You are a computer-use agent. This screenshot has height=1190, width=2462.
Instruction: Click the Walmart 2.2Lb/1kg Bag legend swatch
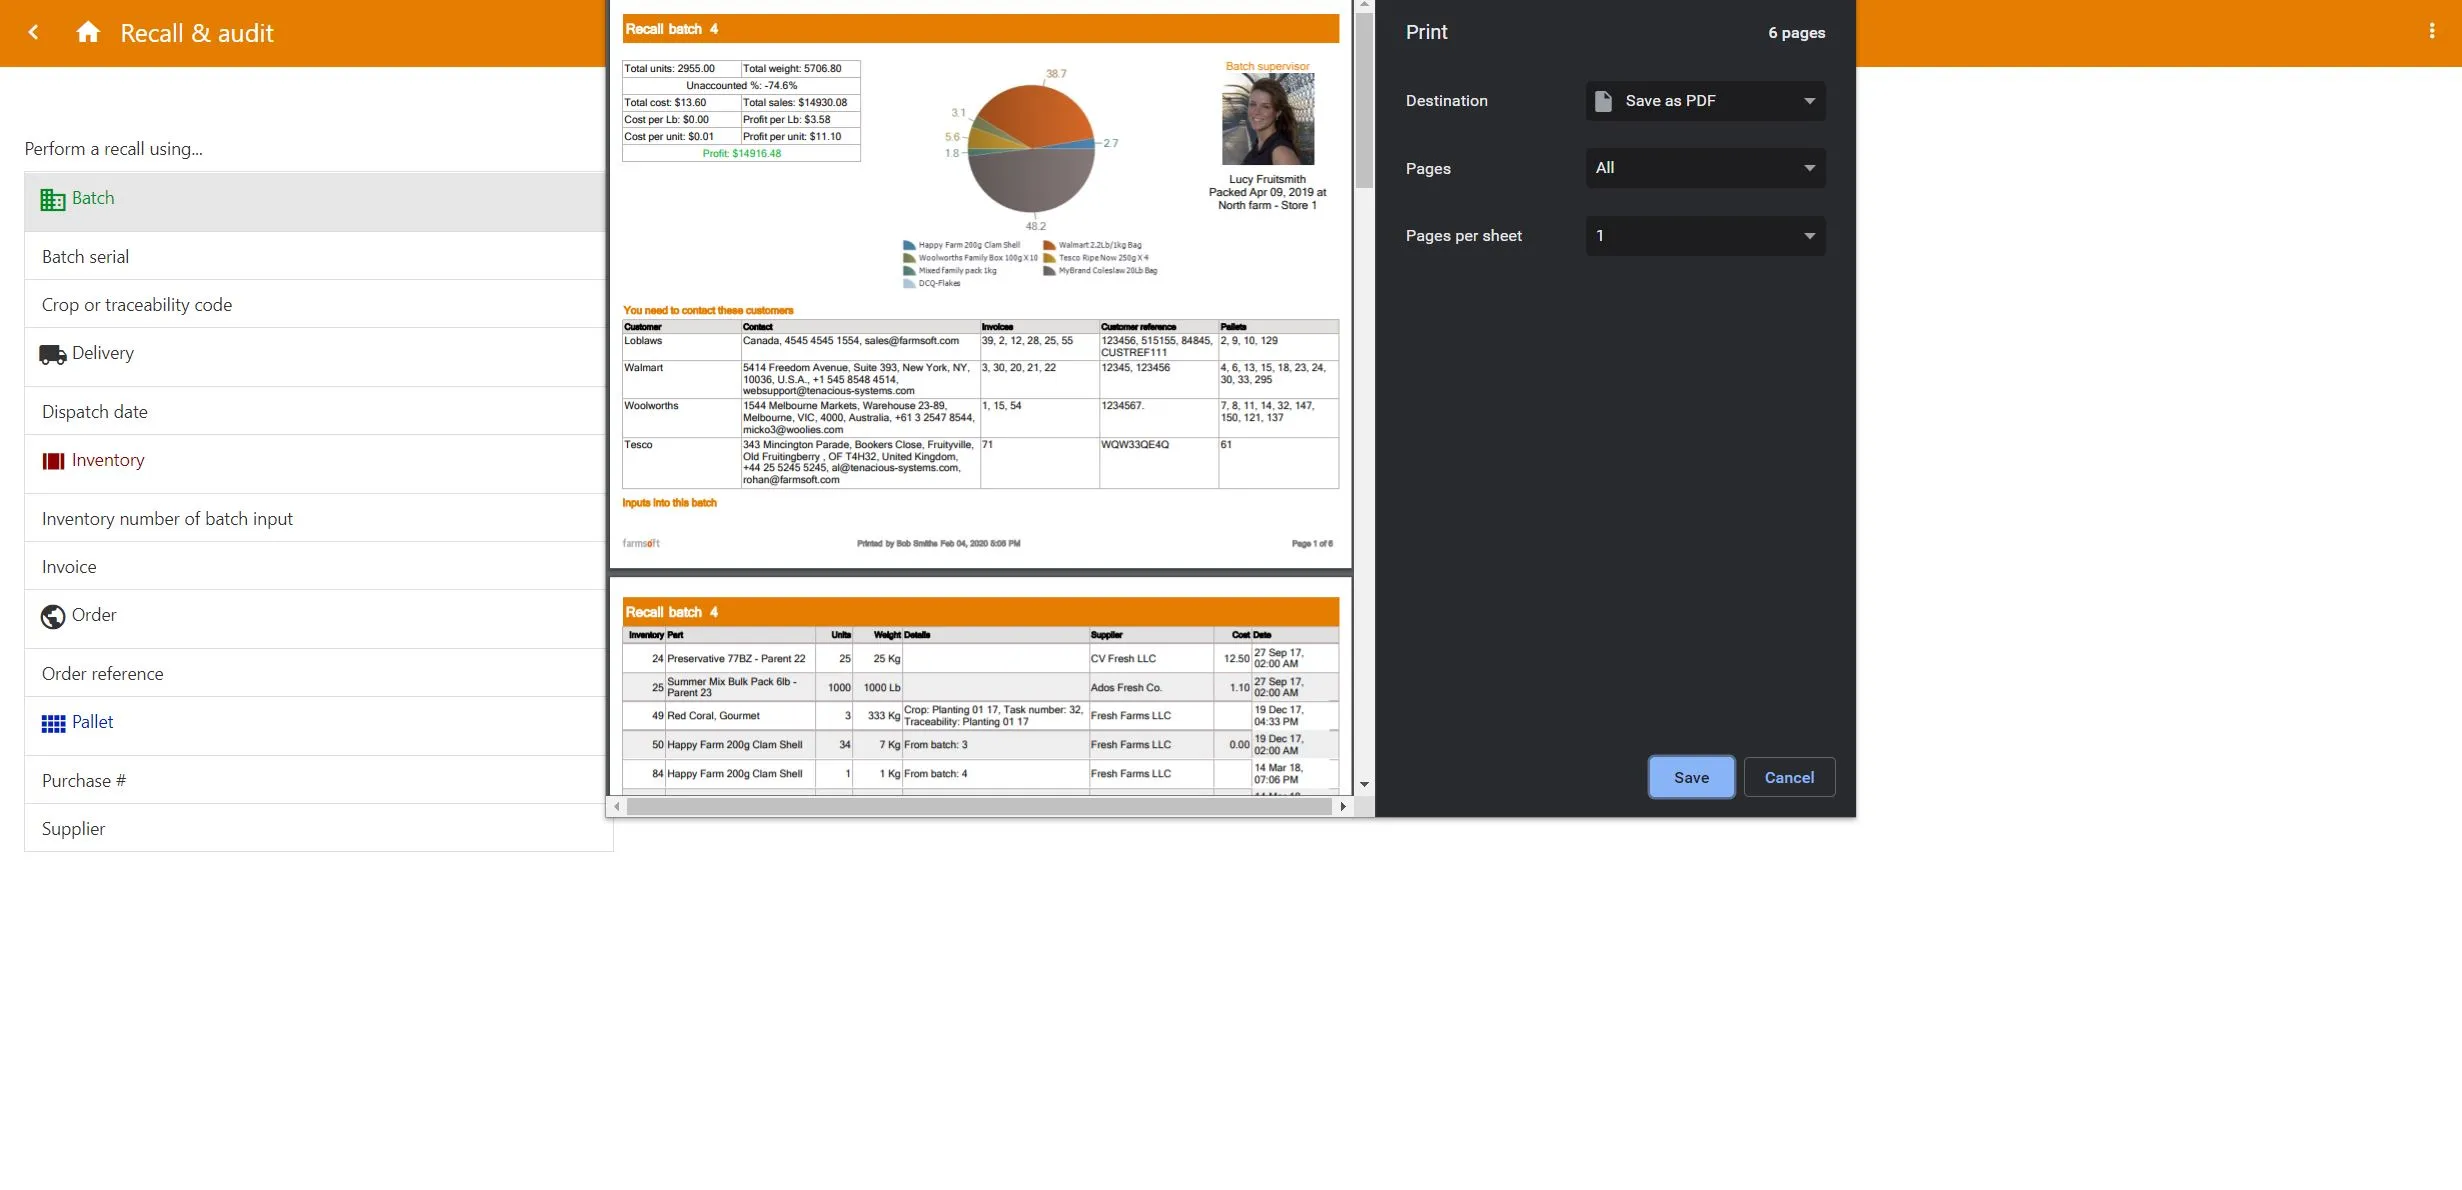(1049, 245)
